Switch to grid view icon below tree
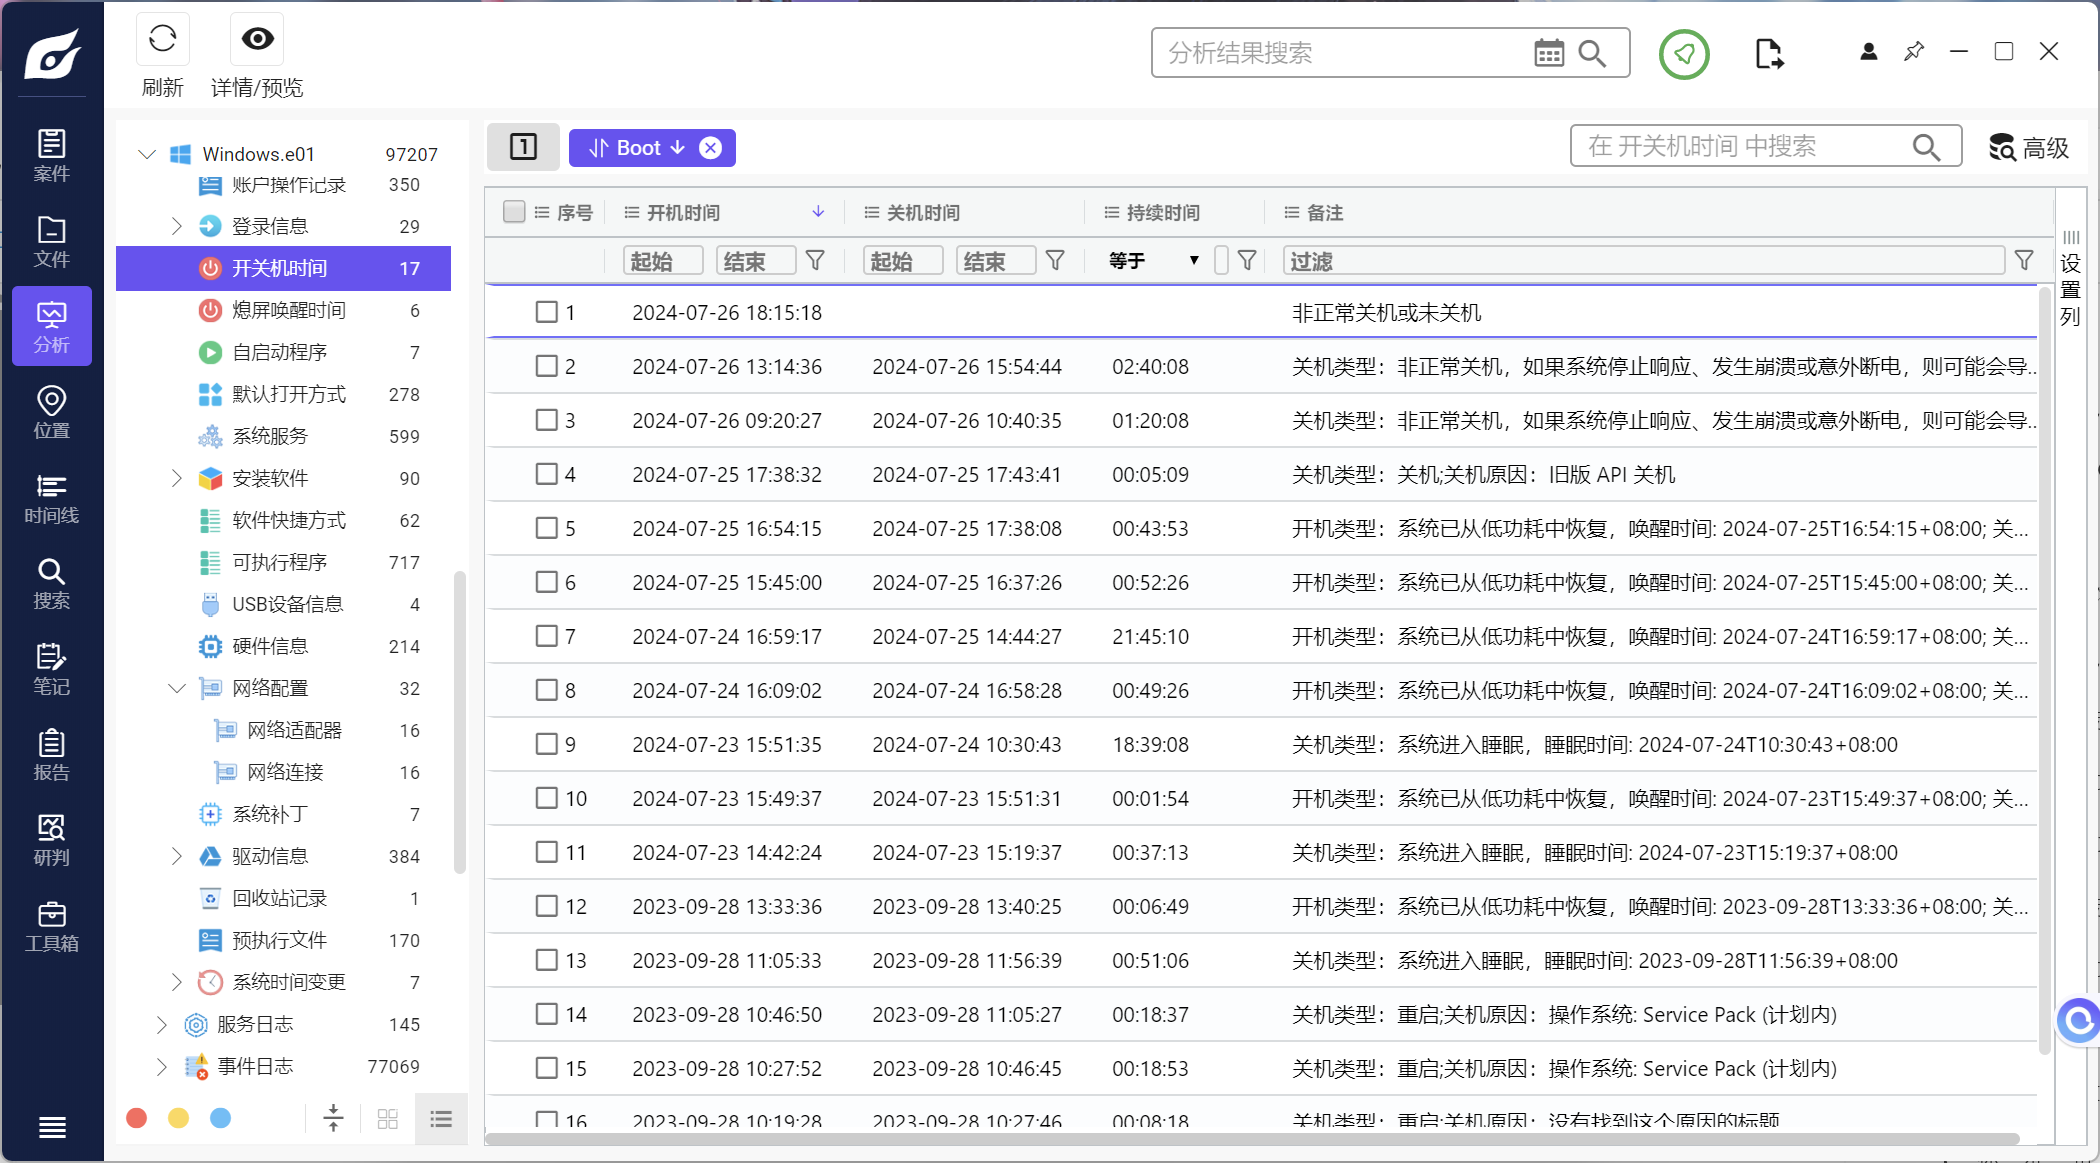 click(388, 1119)
